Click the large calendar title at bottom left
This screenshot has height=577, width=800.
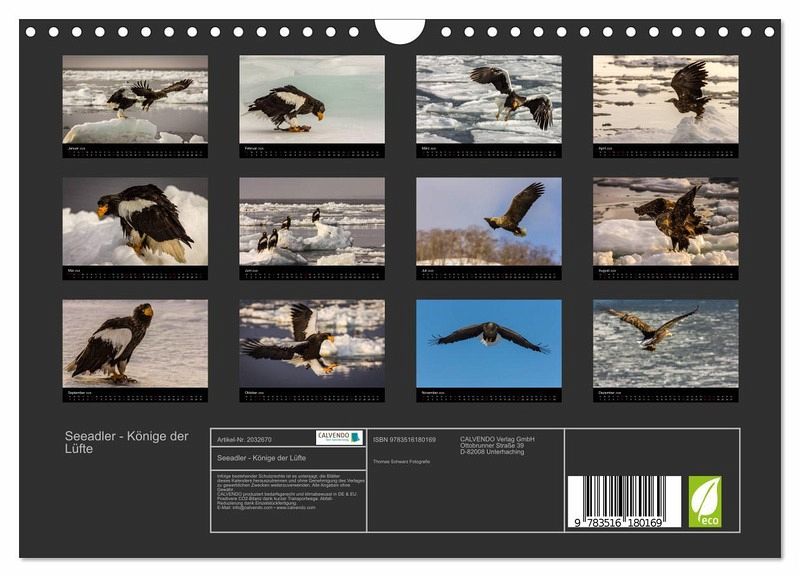pyautogui.click(x=126, y=442)
